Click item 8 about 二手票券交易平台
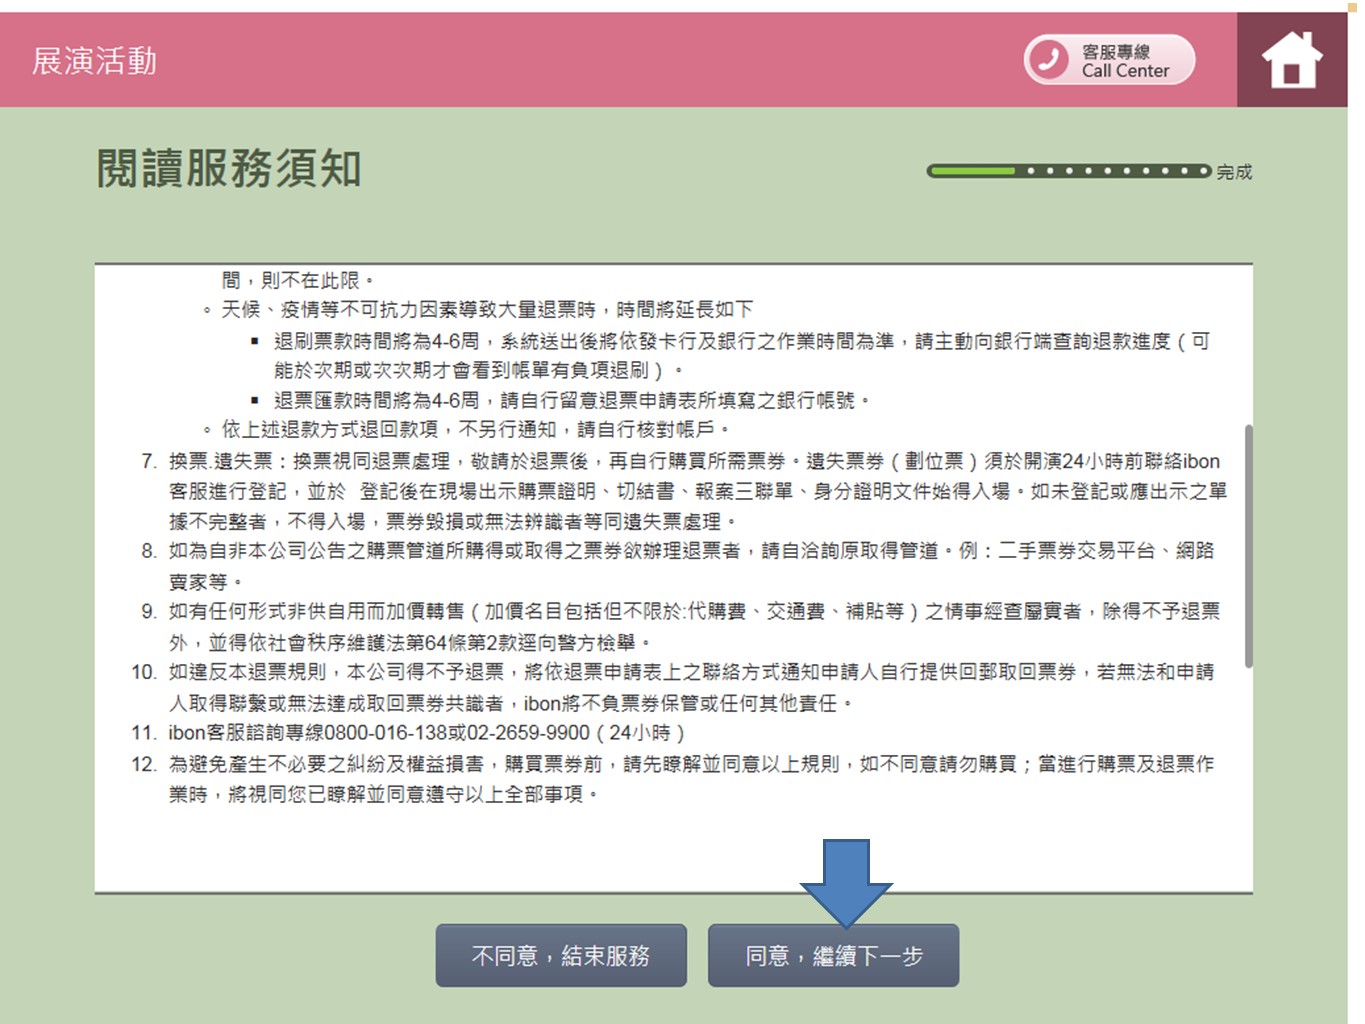Image resolution: width=1365 pixels, height=1024 pixels. coord(691,566)
